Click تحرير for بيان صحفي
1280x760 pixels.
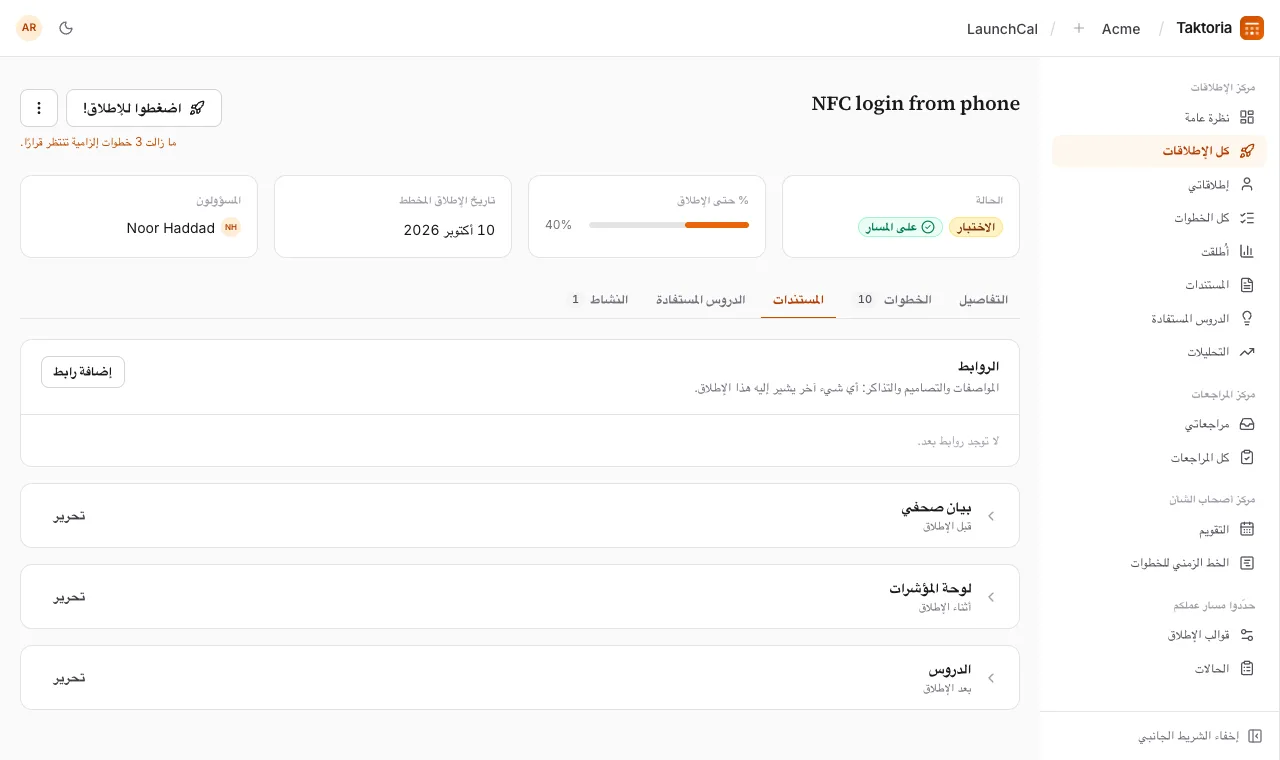[x=70, y=516]
